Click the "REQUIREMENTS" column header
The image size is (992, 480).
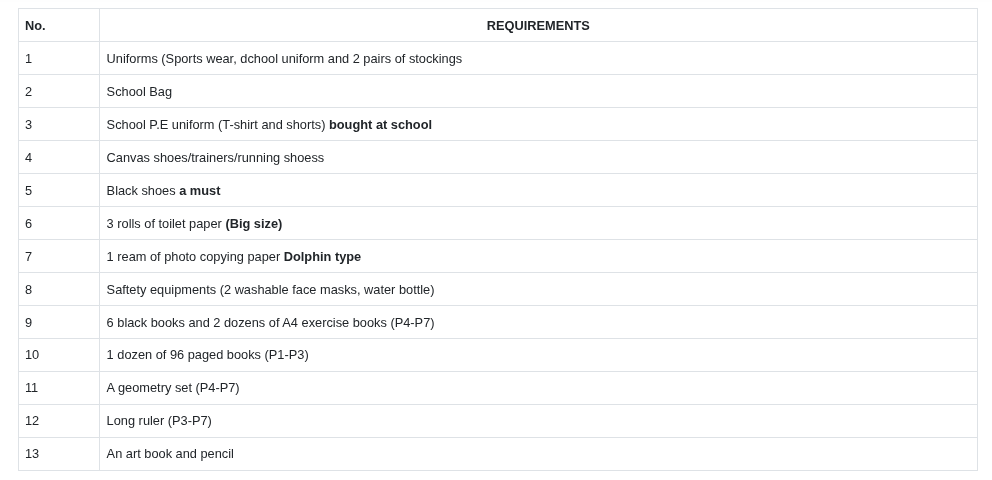point(538,26)
